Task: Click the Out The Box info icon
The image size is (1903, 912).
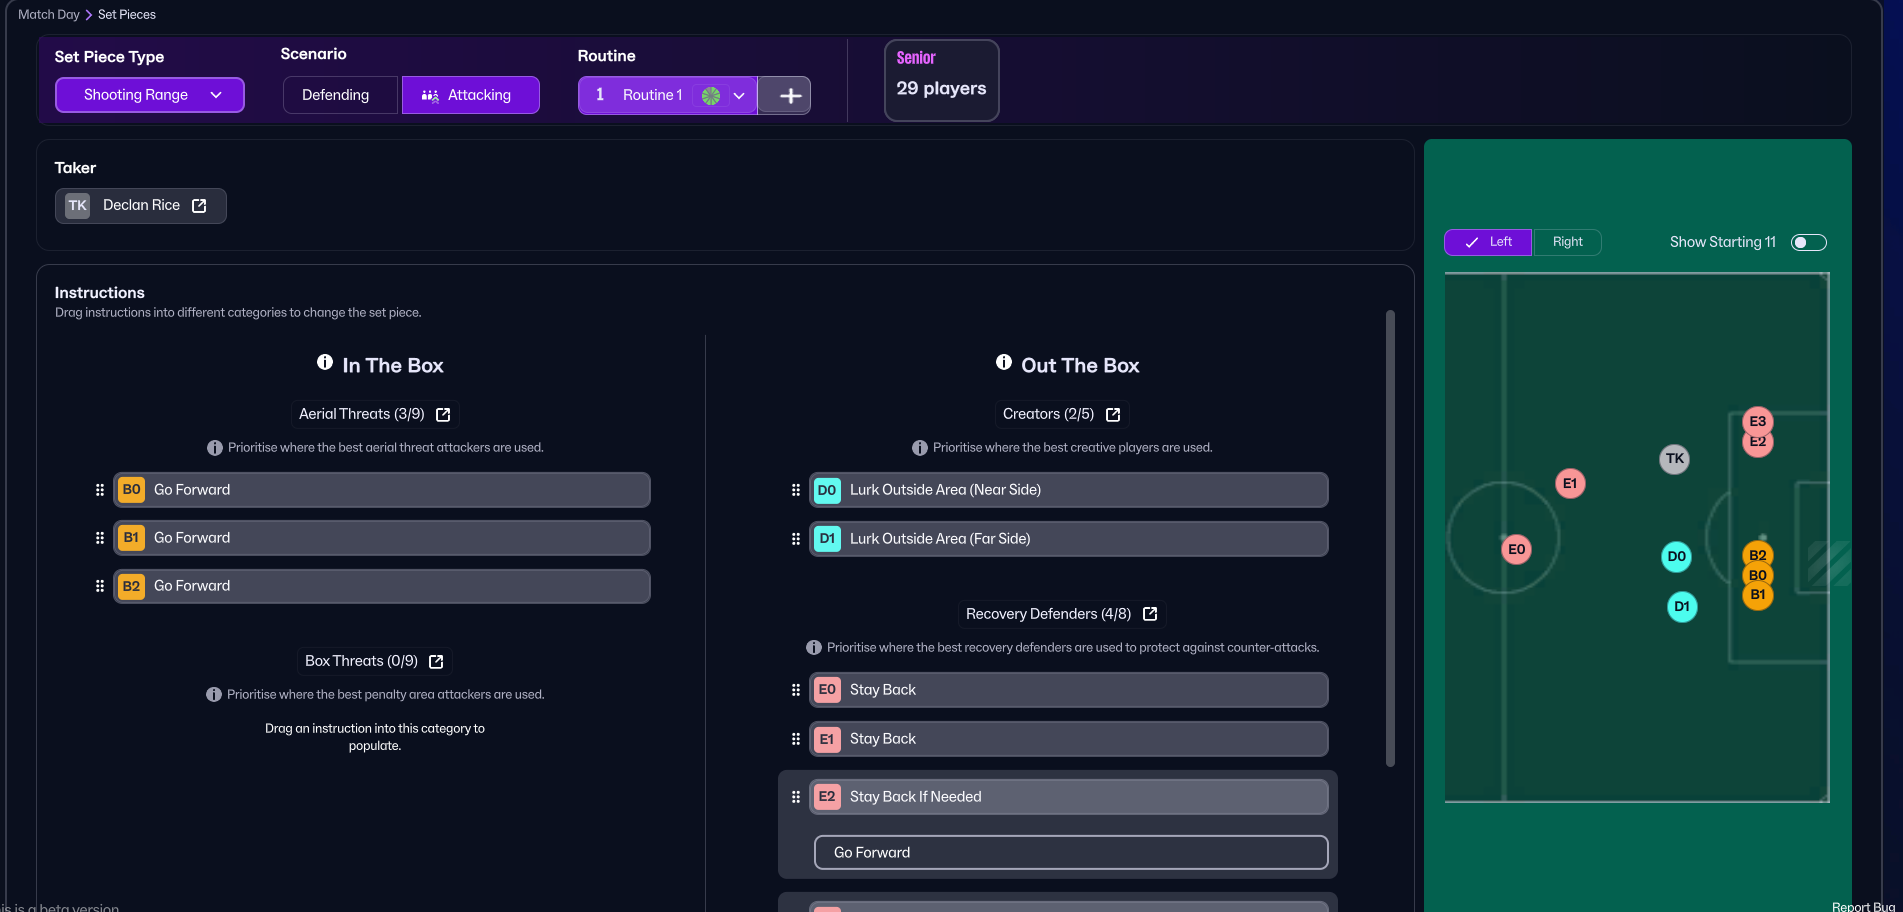Action: 1004,363
